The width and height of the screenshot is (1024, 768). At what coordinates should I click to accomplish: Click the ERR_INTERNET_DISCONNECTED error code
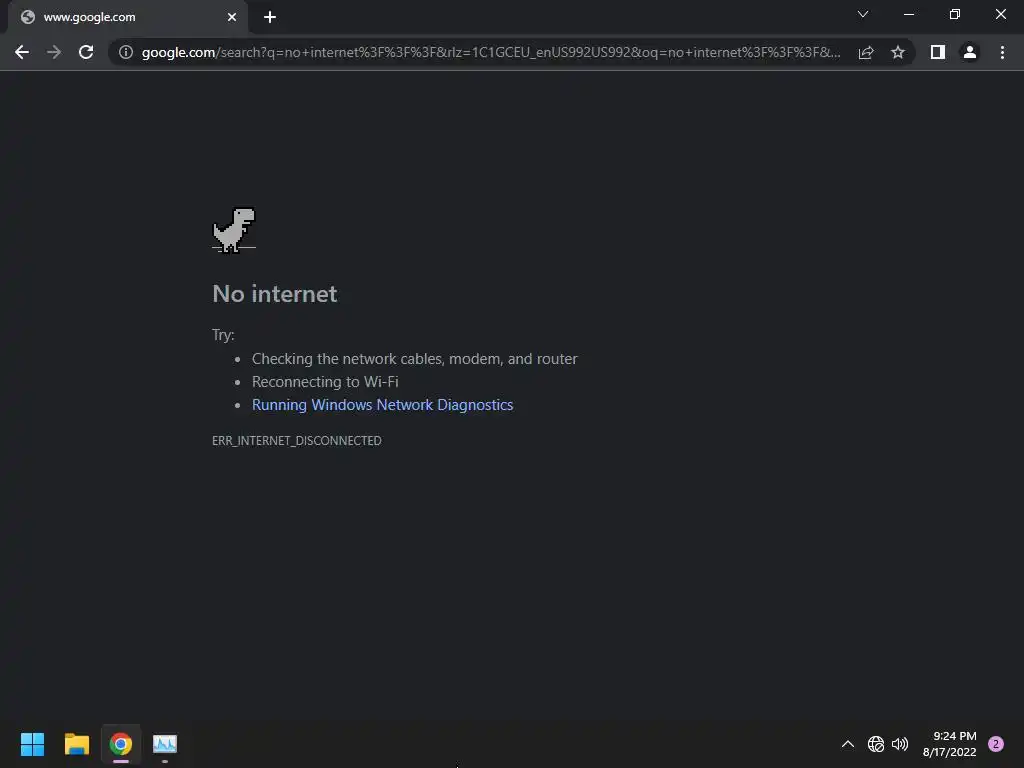(296, 441)
